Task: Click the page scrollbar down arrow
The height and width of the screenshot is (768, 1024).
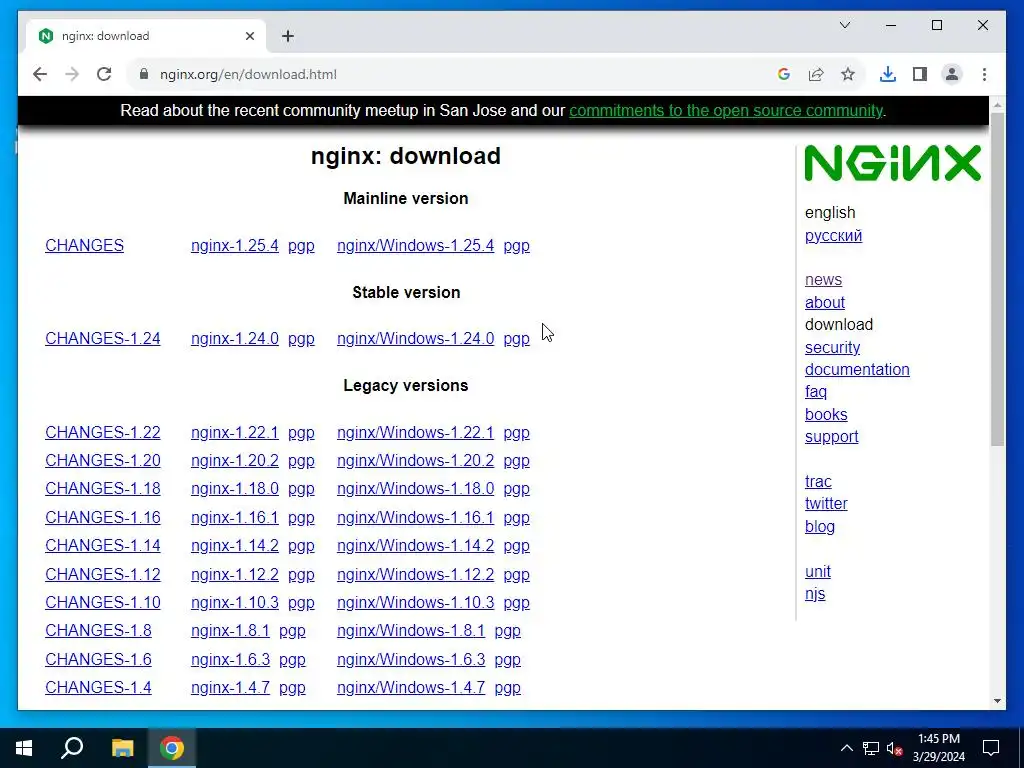Action: [x=997, y=701]
